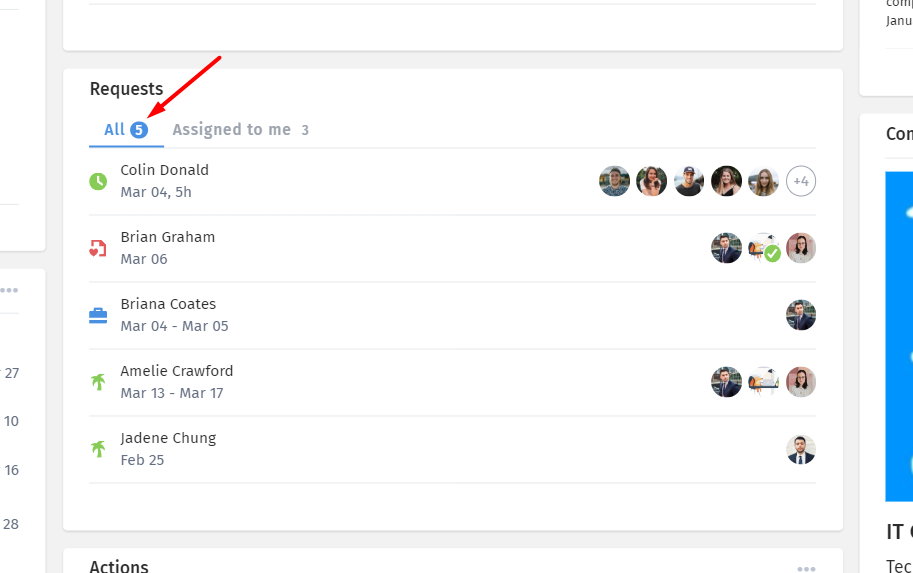The width and height of the screenshot is (913, 573).
Task: Expand the +4 more approvers badge
Action: pyautogui.click(x=801, y=181)
